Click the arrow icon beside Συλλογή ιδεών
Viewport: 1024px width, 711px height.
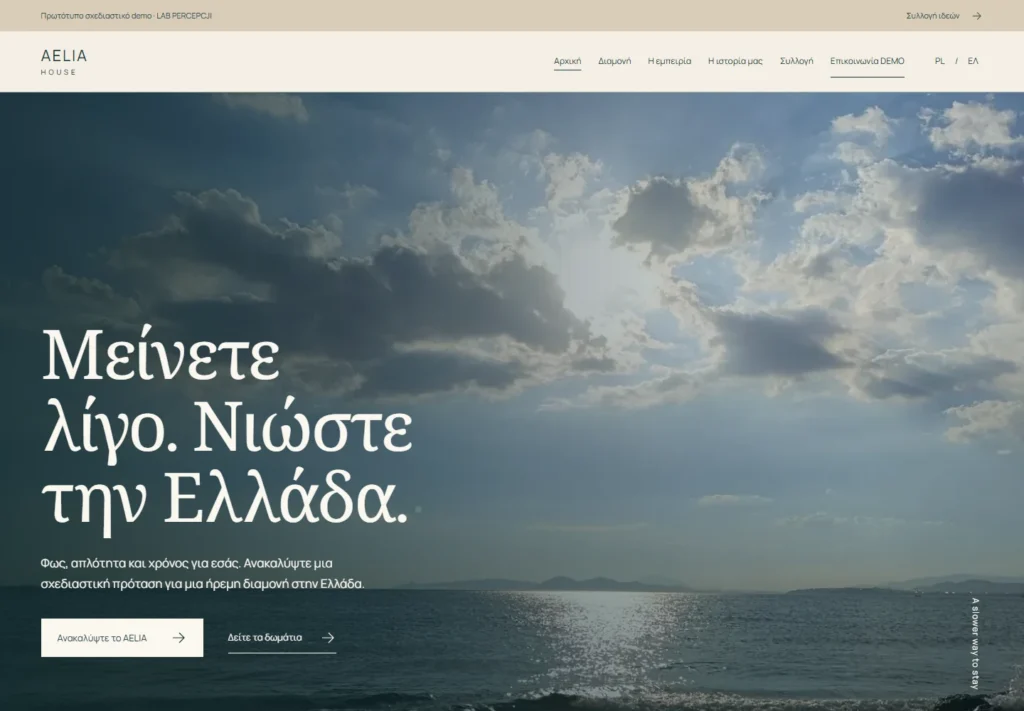pos(976,16)
